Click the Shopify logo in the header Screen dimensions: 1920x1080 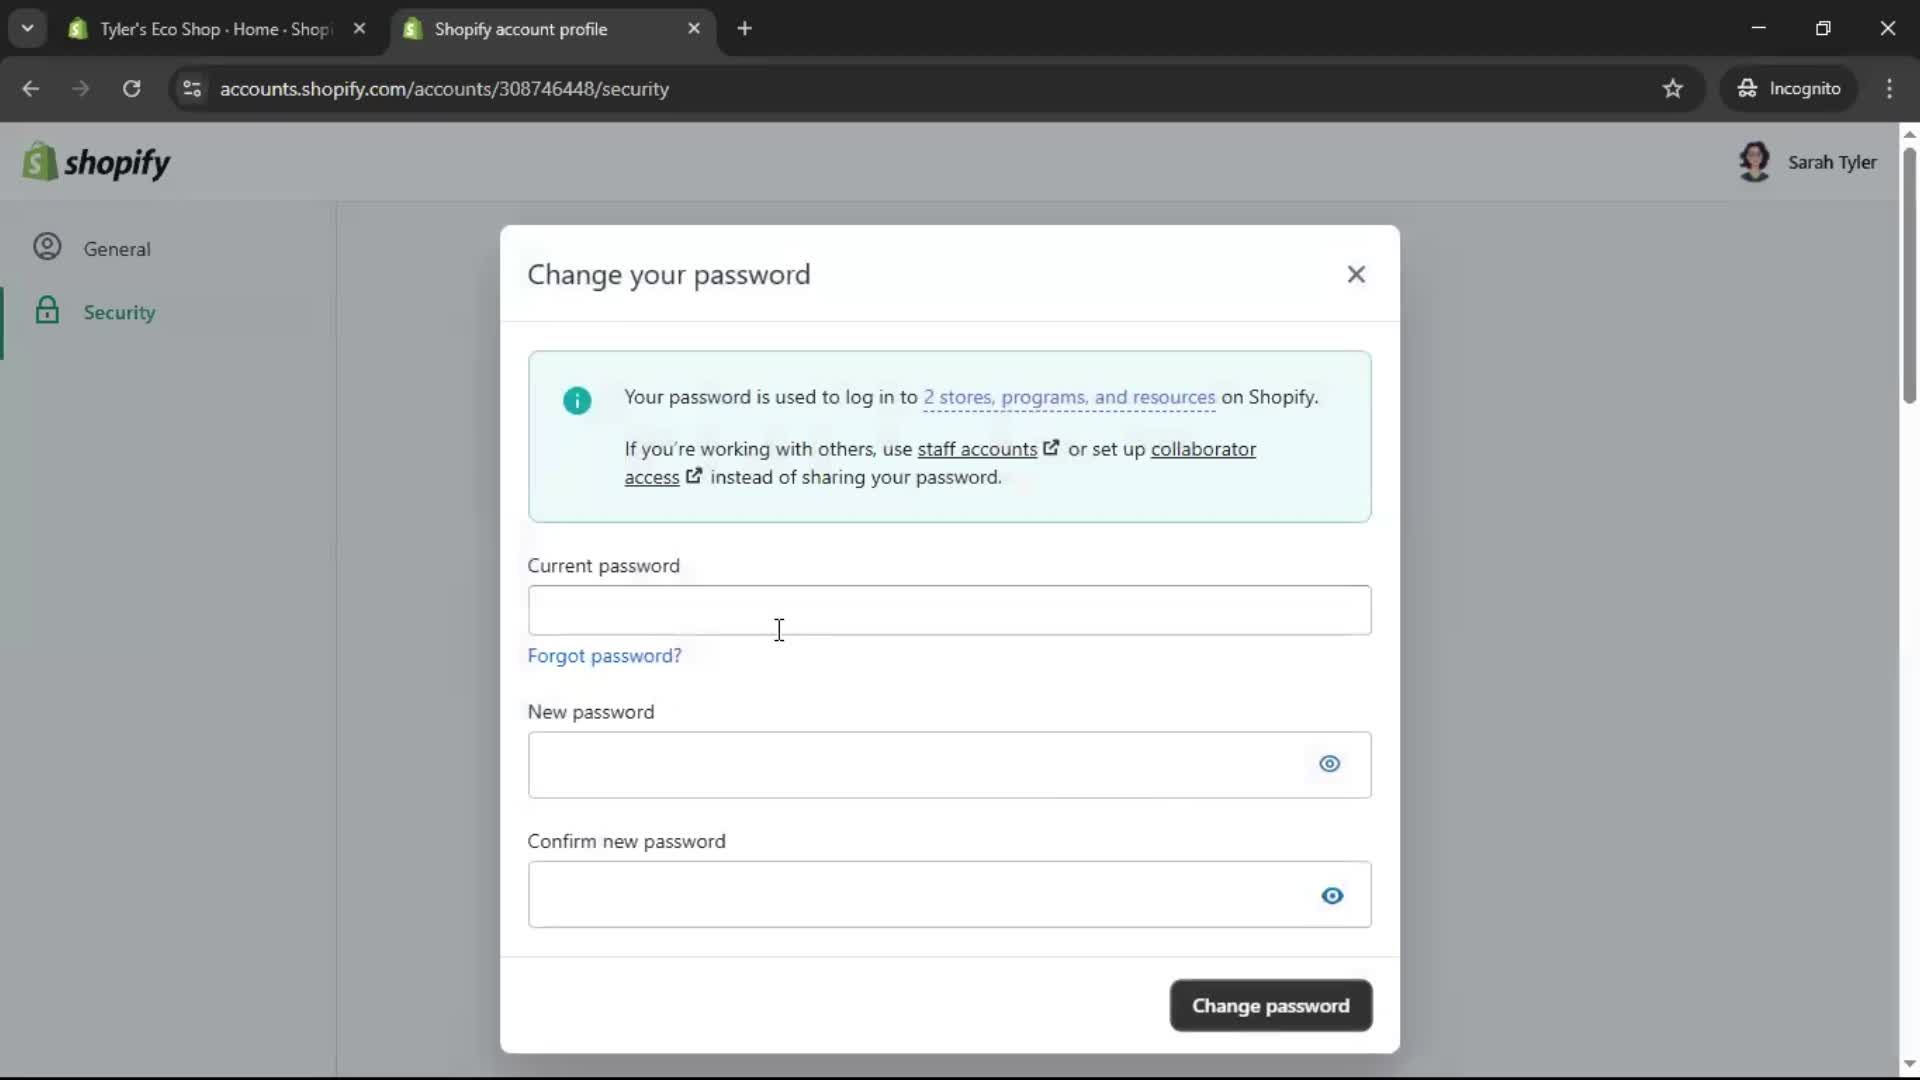click(x=97, y=161)
